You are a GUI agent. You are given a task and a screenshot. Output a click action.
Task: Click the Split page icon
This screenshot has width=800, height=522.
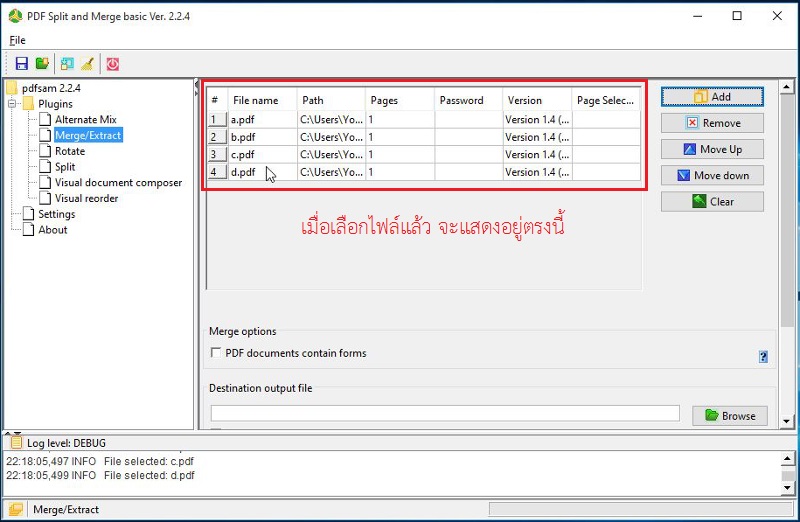coord(45,167)
